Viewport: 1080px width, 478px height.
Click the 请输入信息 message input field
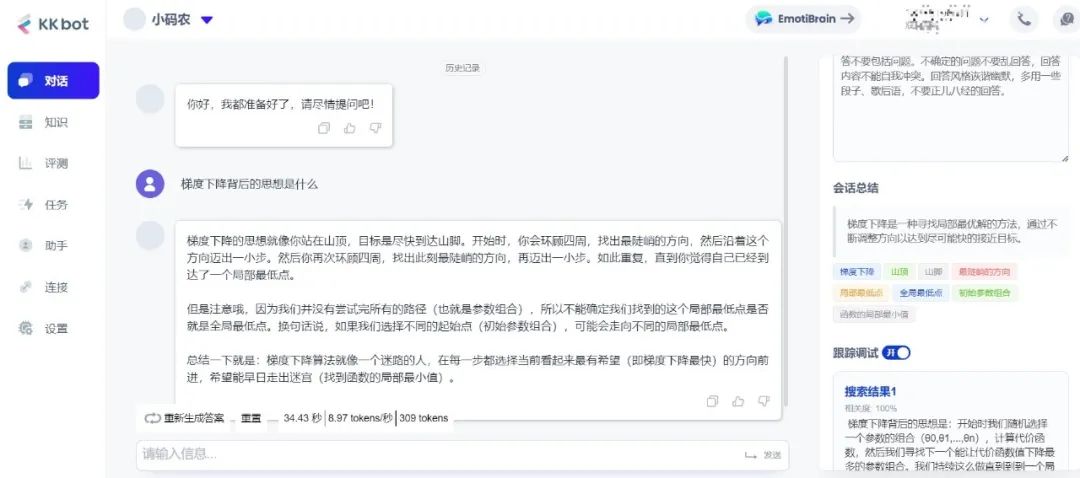[462, 455]
